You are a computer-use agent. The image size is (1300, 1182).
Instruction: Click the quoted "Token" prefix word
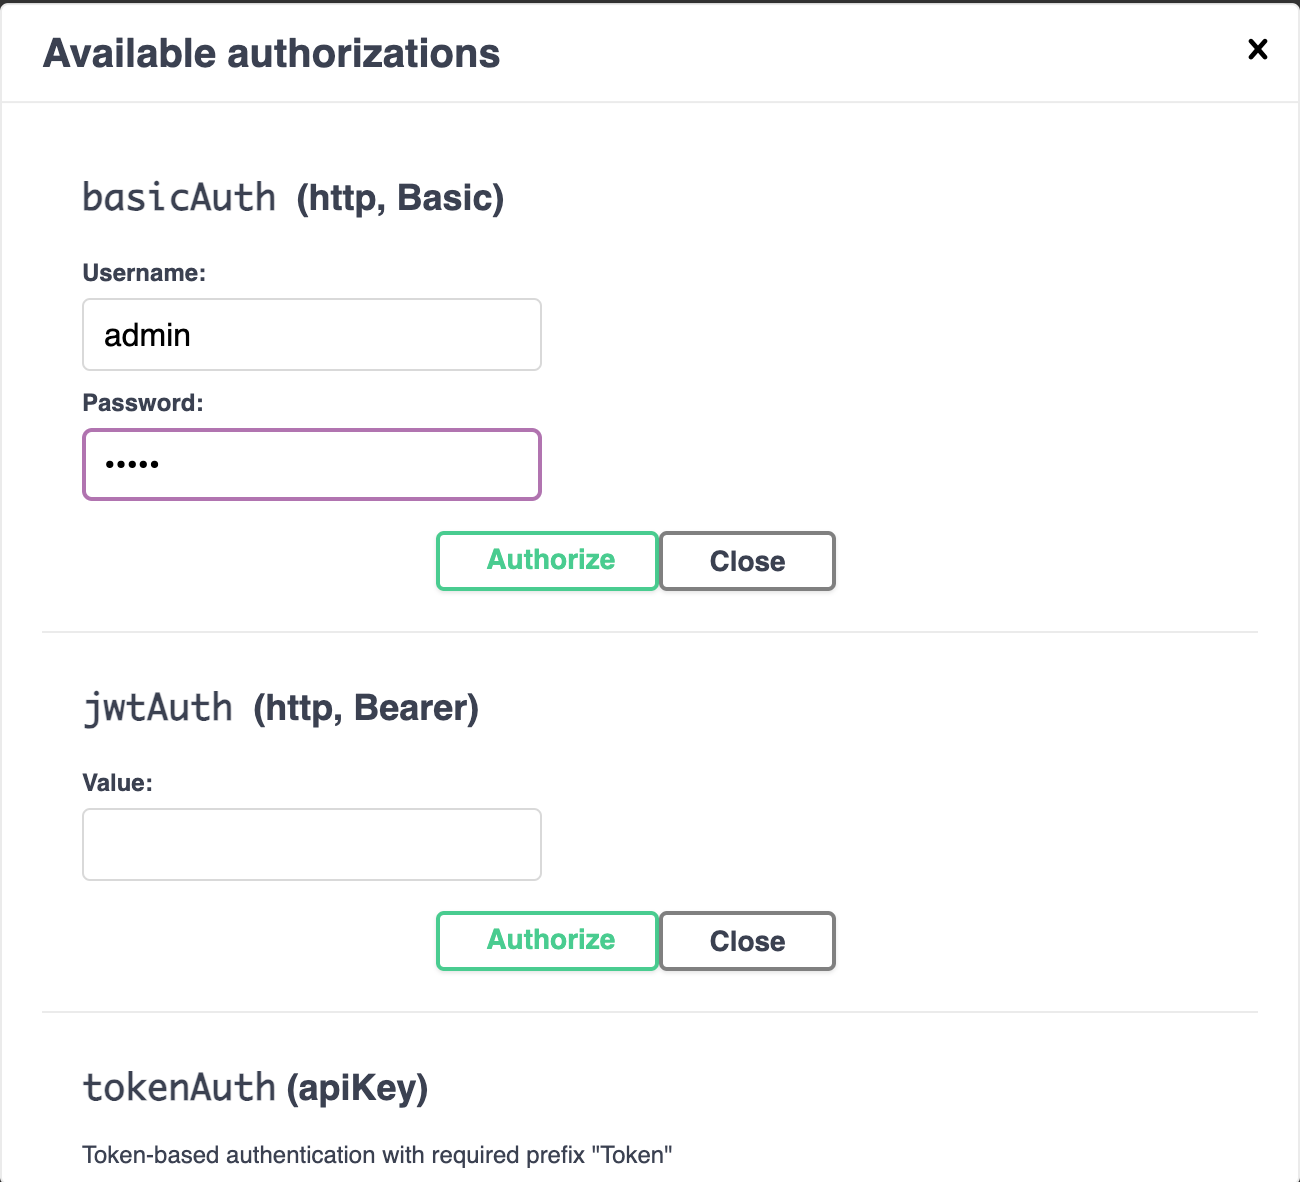(632, 1155)
